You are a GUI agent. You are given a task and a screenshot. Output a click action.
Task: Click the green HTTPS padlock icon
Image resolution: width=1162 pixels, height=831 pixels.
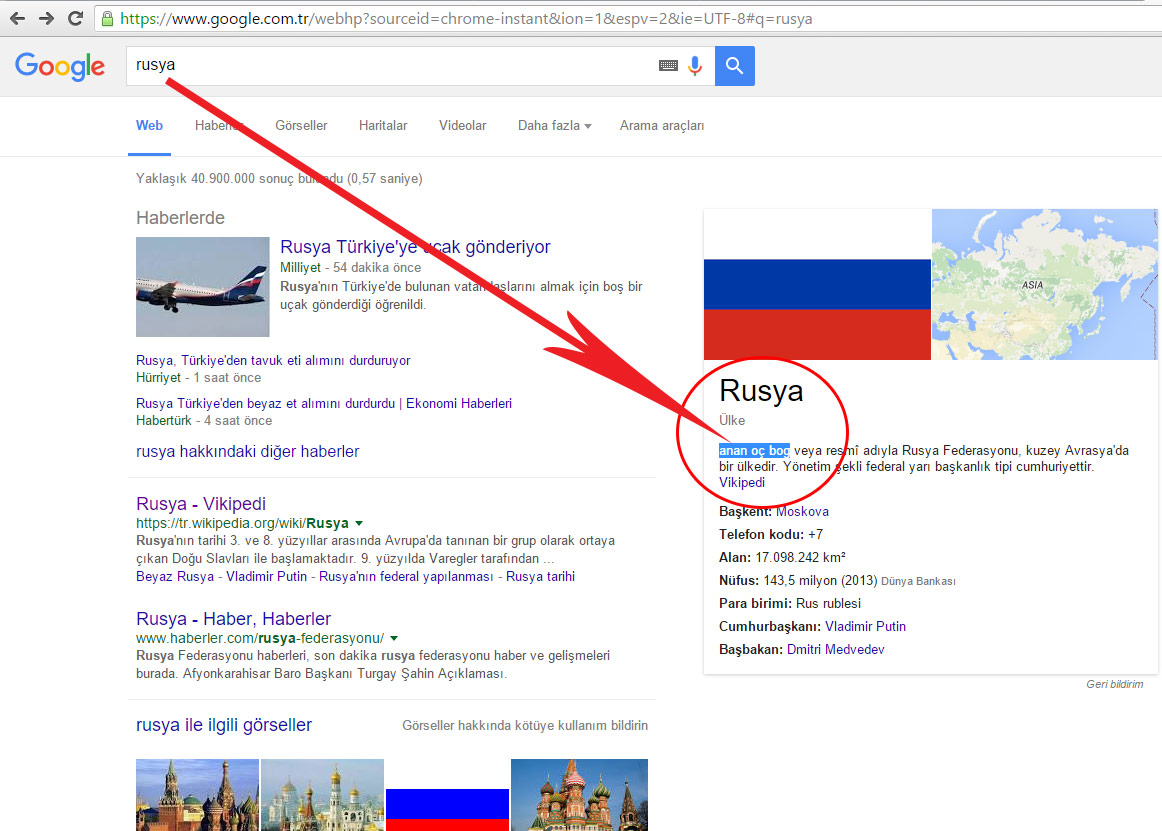[x=108, y=18]
